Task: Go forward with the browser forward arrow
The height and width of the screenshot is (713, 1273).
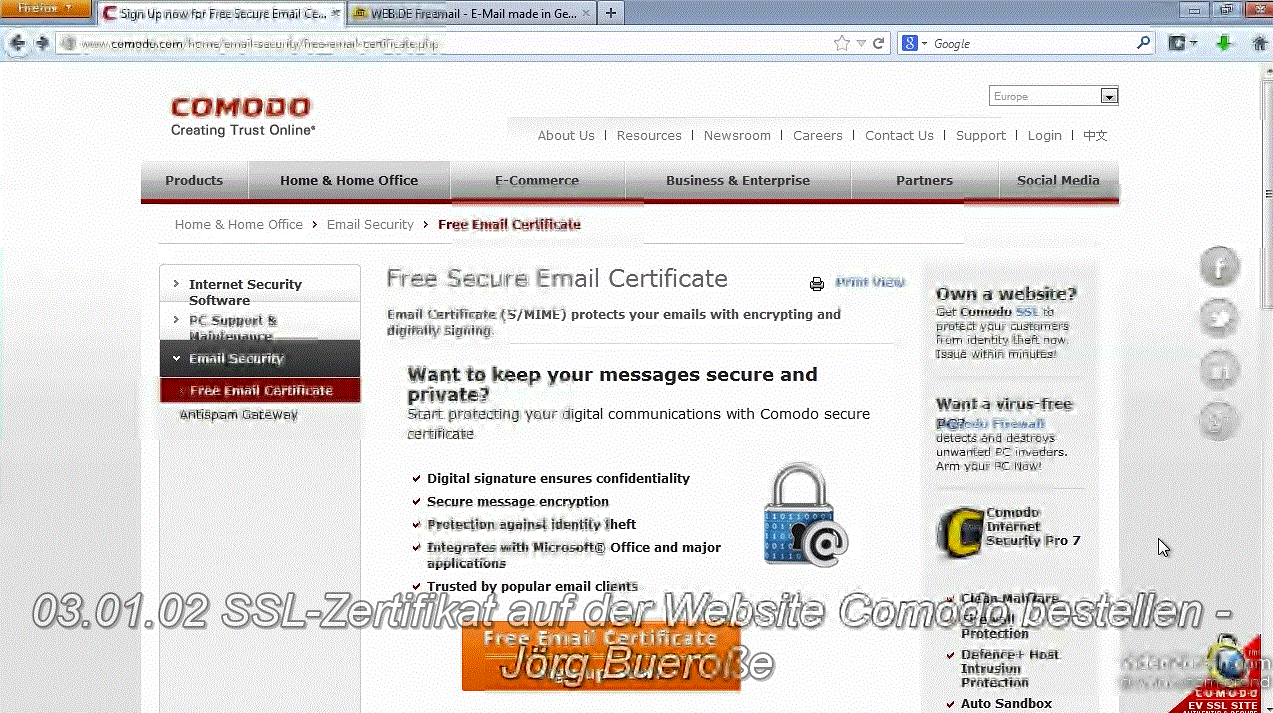Action: tap(42, 43)
